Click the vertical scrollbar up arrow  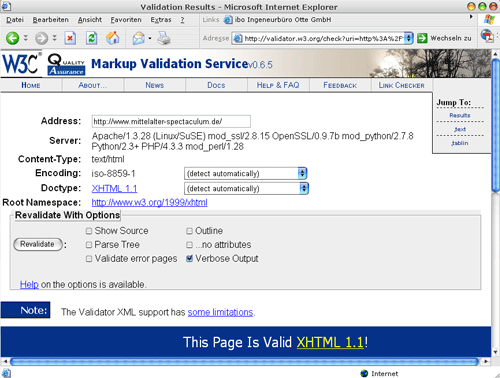coord(495,54)
